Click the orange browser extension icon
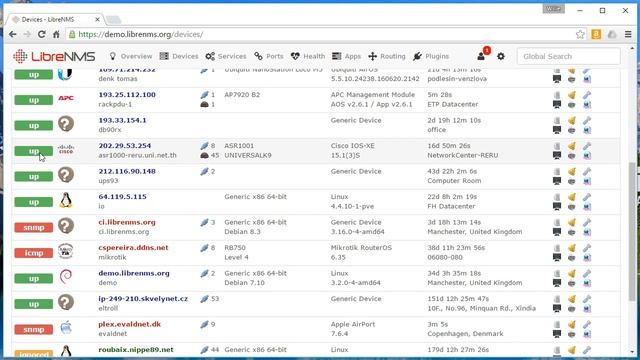640x360 pixels. coord(596,35)
